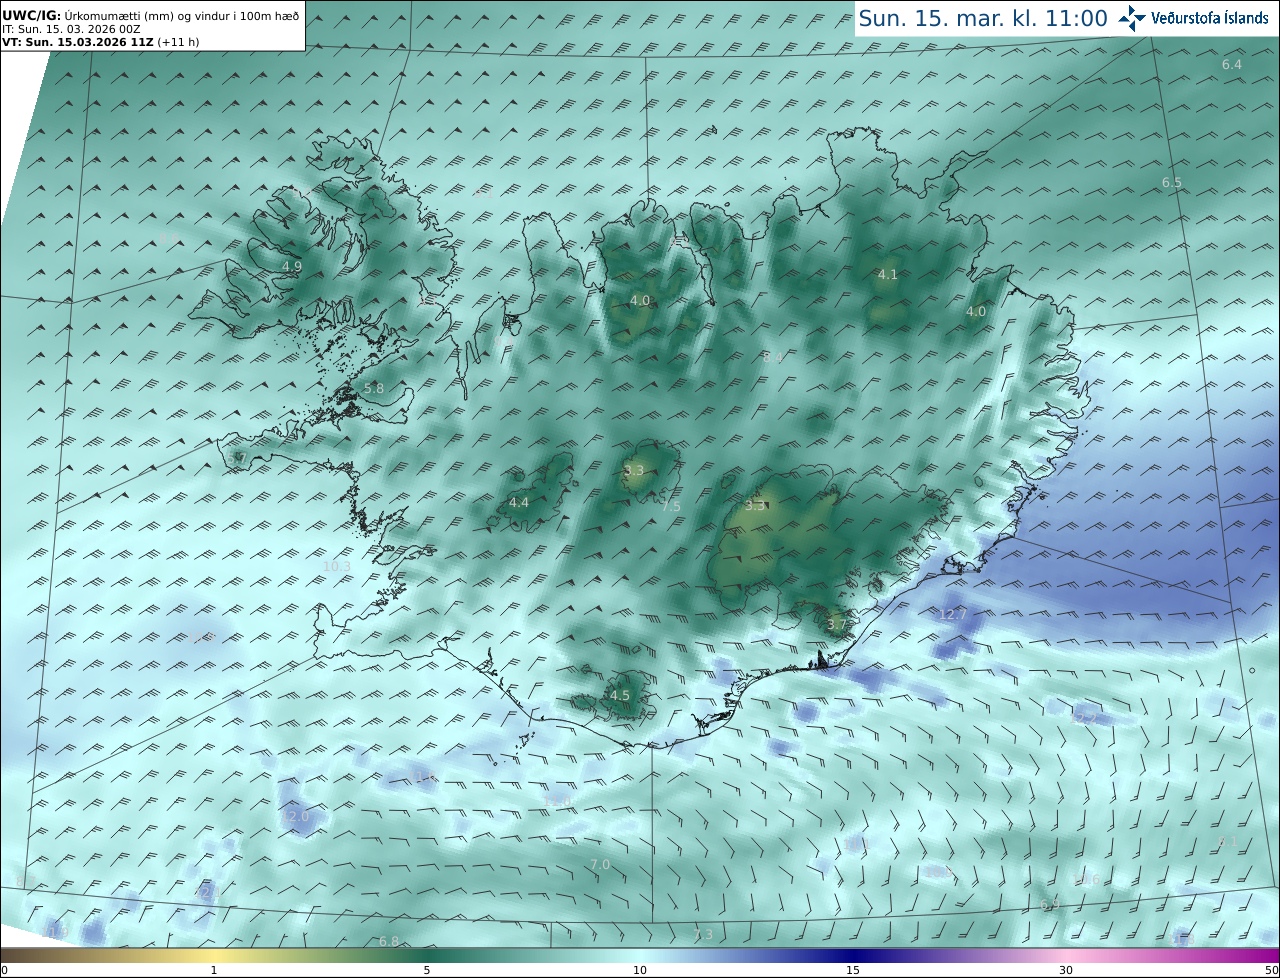Click the 'VT: Sun. 15.03.2026 11Z' line

[100, 42]
